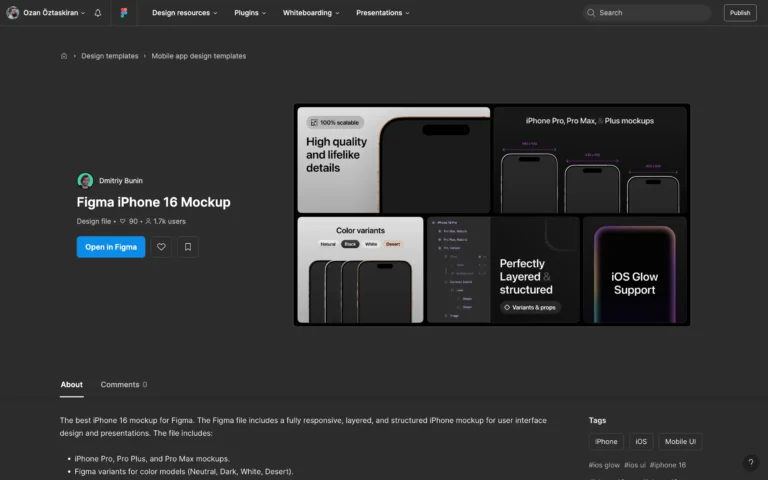Expand the Ozan Öztaskiran account menu
Screen dimensions: 768x480
(54, 13)
